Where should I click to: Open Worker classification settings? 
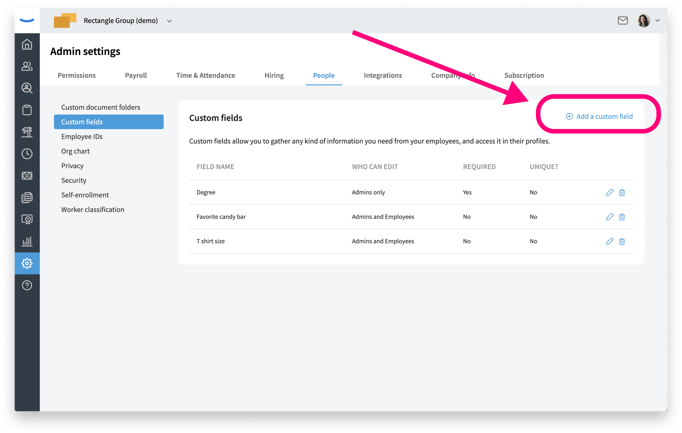coord(93,210)
